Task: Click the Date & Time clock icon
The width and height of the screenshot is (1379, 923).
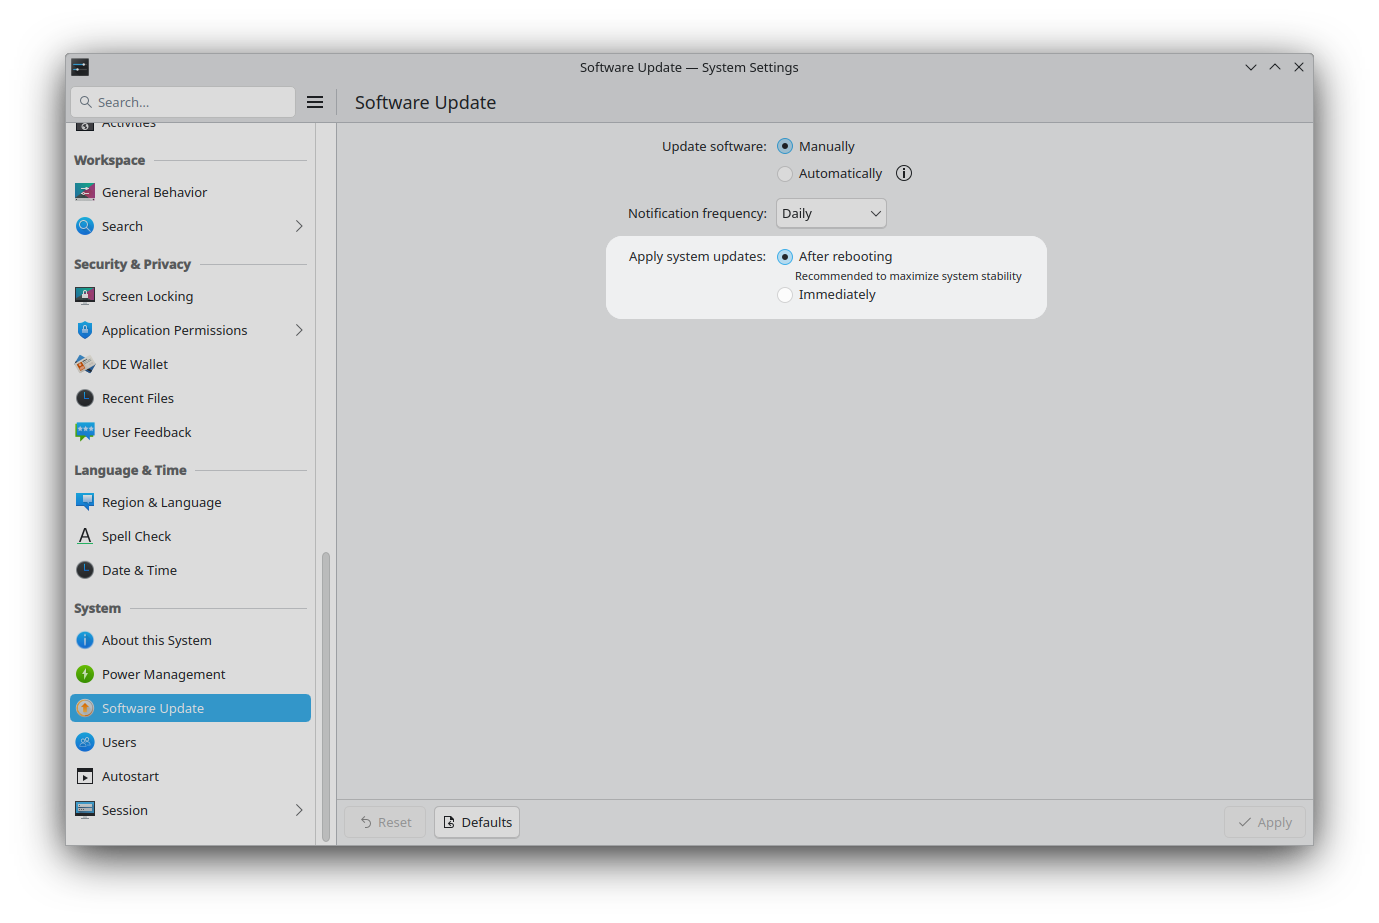Action: pos(85,570)
